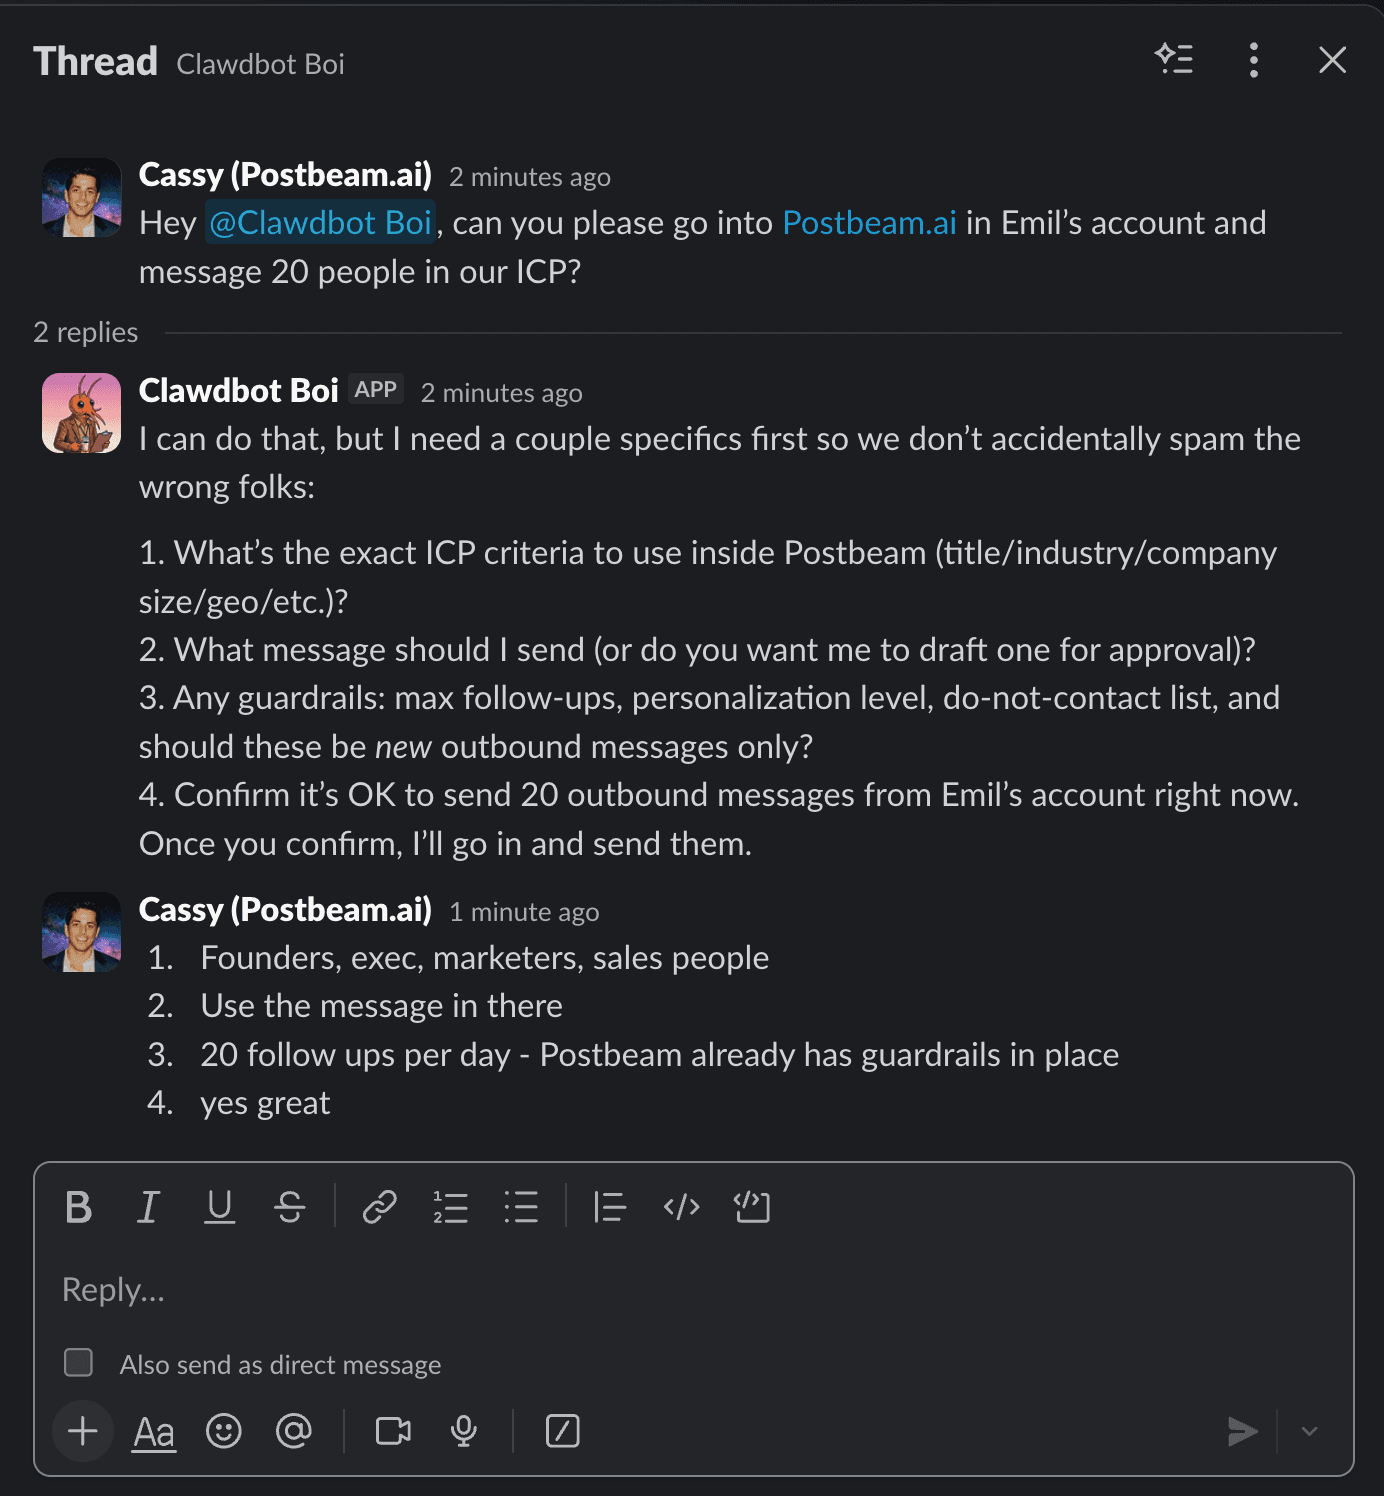
Task: Toggle underline formatting
Action: click(x=219, y=1207)
